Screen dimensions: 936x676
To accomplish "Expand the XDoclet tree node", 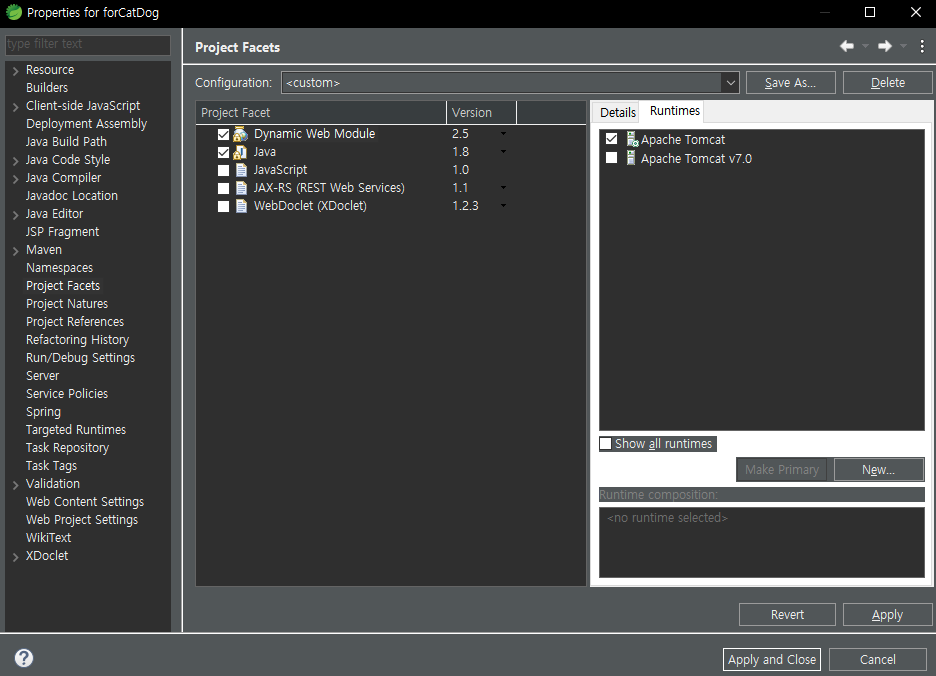I will [x=16, y=557].
